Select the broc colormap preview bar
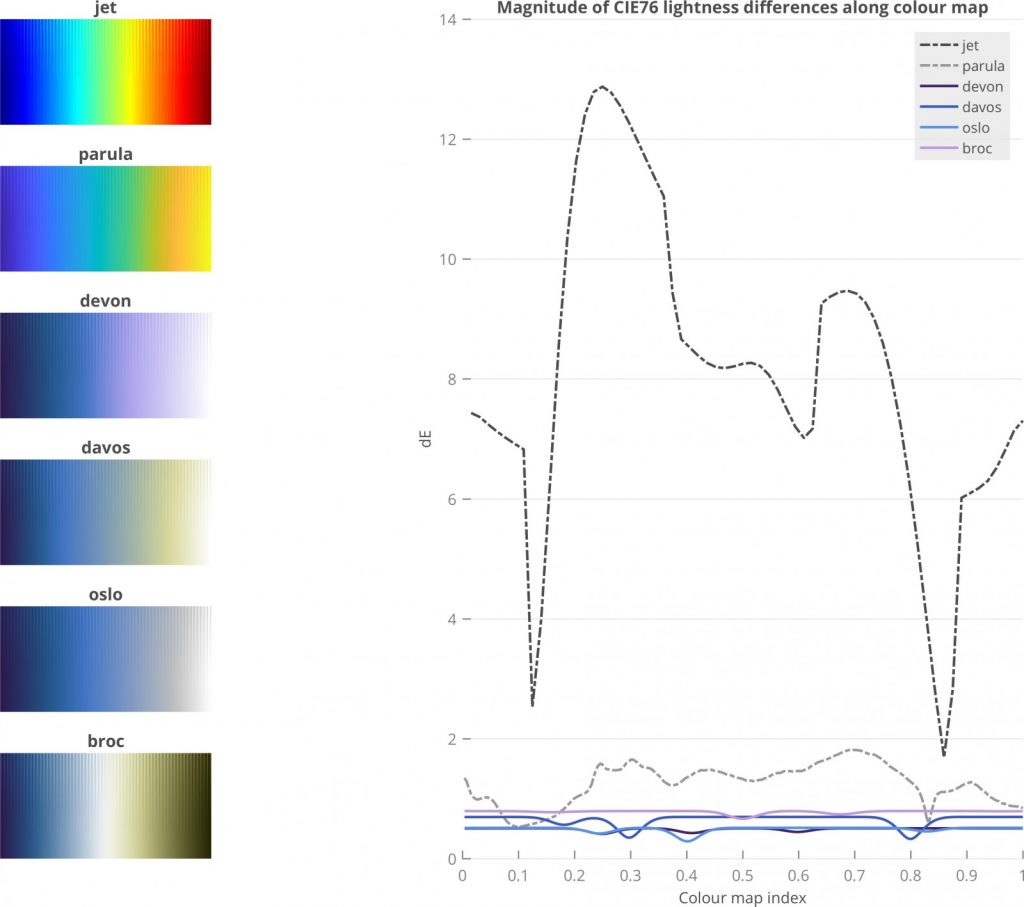This screenshot has height=907, width=1024. [x=105, y=804]
